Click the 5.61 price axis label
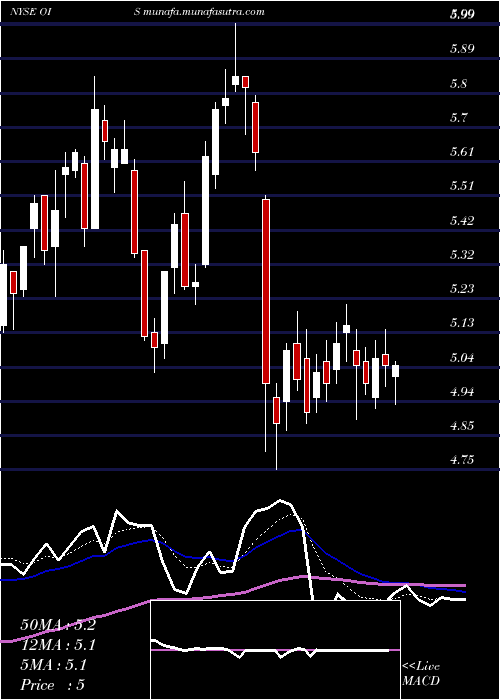The height and width of the screenshot is (700, 500). click(462, 152)
